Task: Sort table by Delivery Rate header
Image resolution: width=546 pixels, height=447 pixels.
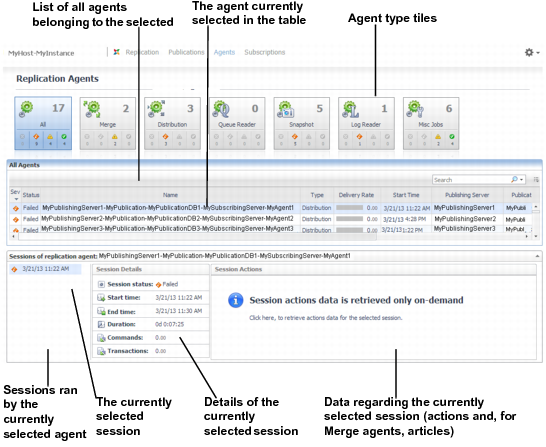Action: coord(356,195)
